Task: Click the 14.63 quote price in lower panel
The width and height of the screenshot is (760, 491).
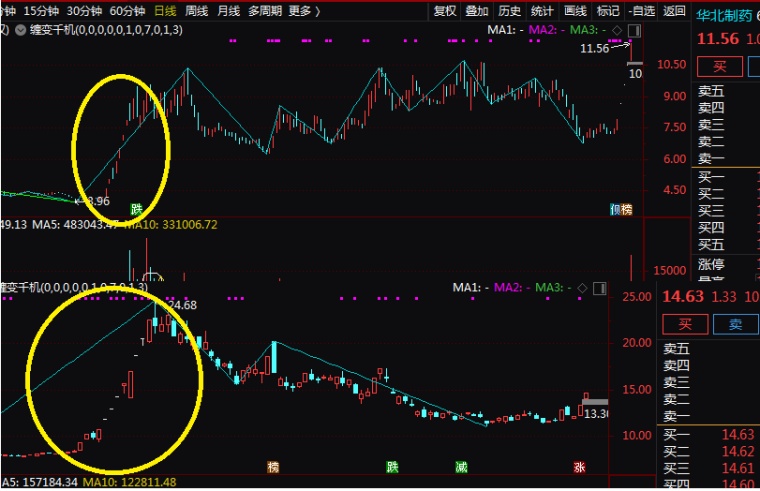Action: (x=682, y=296)
